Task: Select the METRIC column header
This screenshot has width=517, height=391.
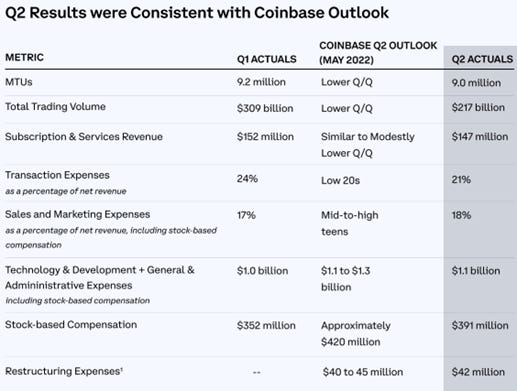Action: 24,57
